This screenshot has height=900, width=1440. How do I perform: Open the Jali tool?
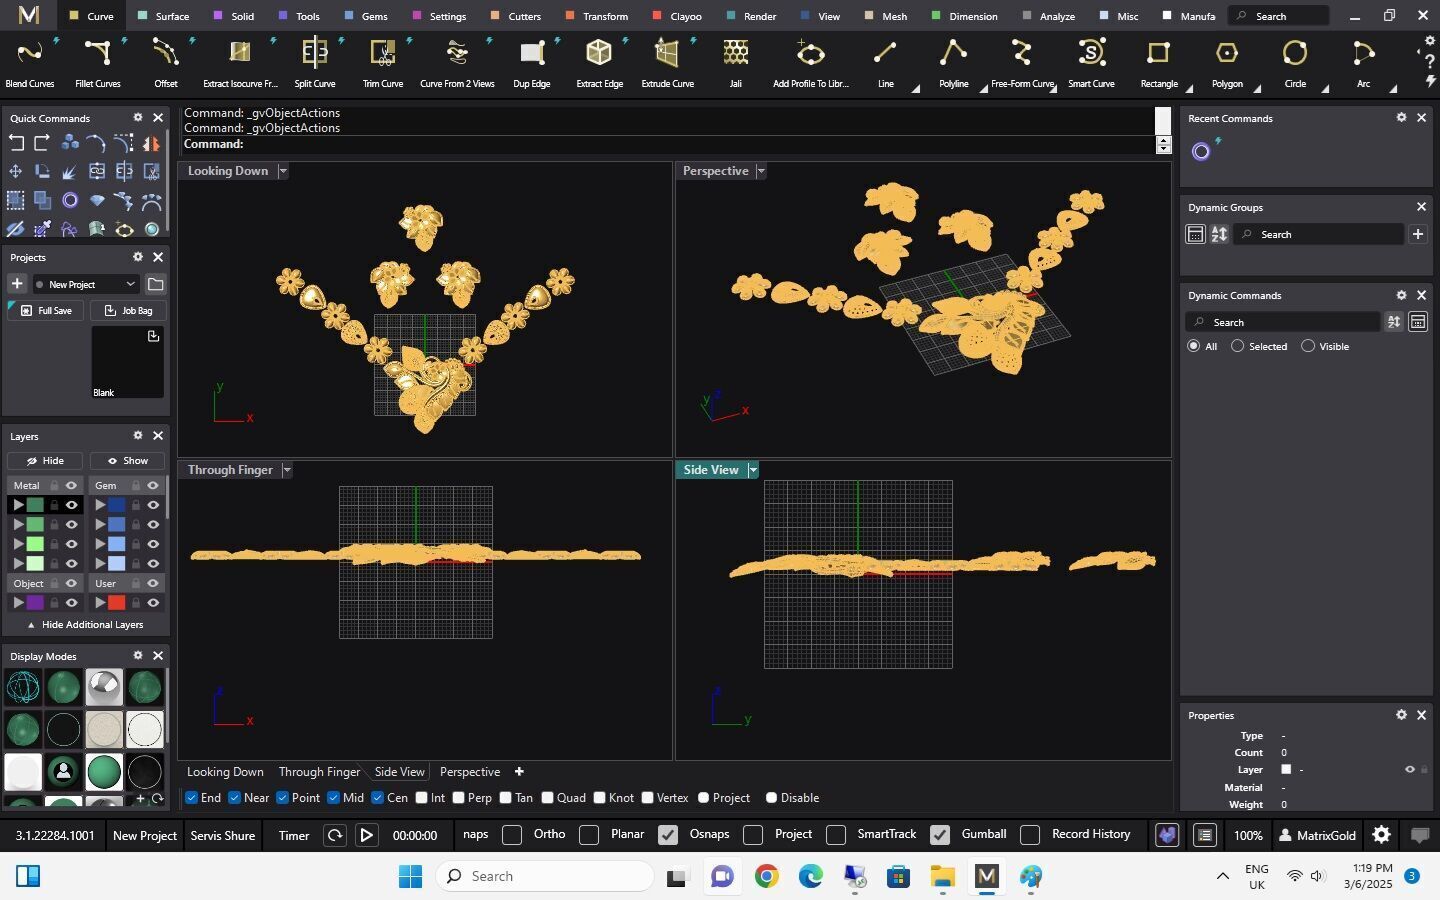(736, 62)
